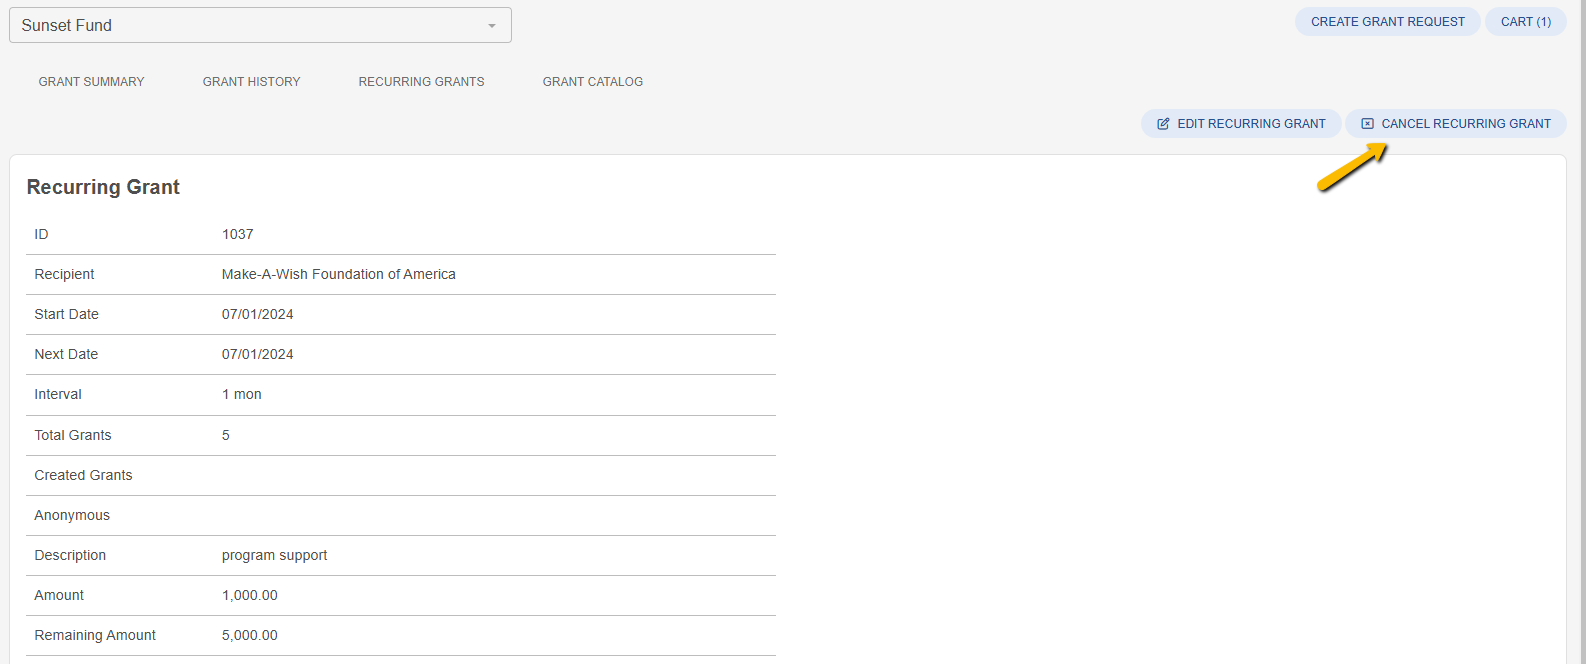Click the Start Date value 07/01/2024

258,314
